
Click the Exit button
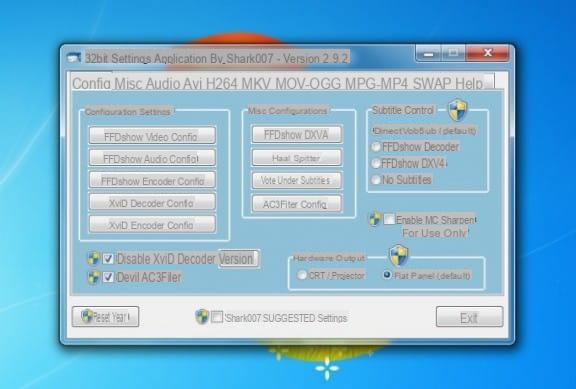(469, 317)
